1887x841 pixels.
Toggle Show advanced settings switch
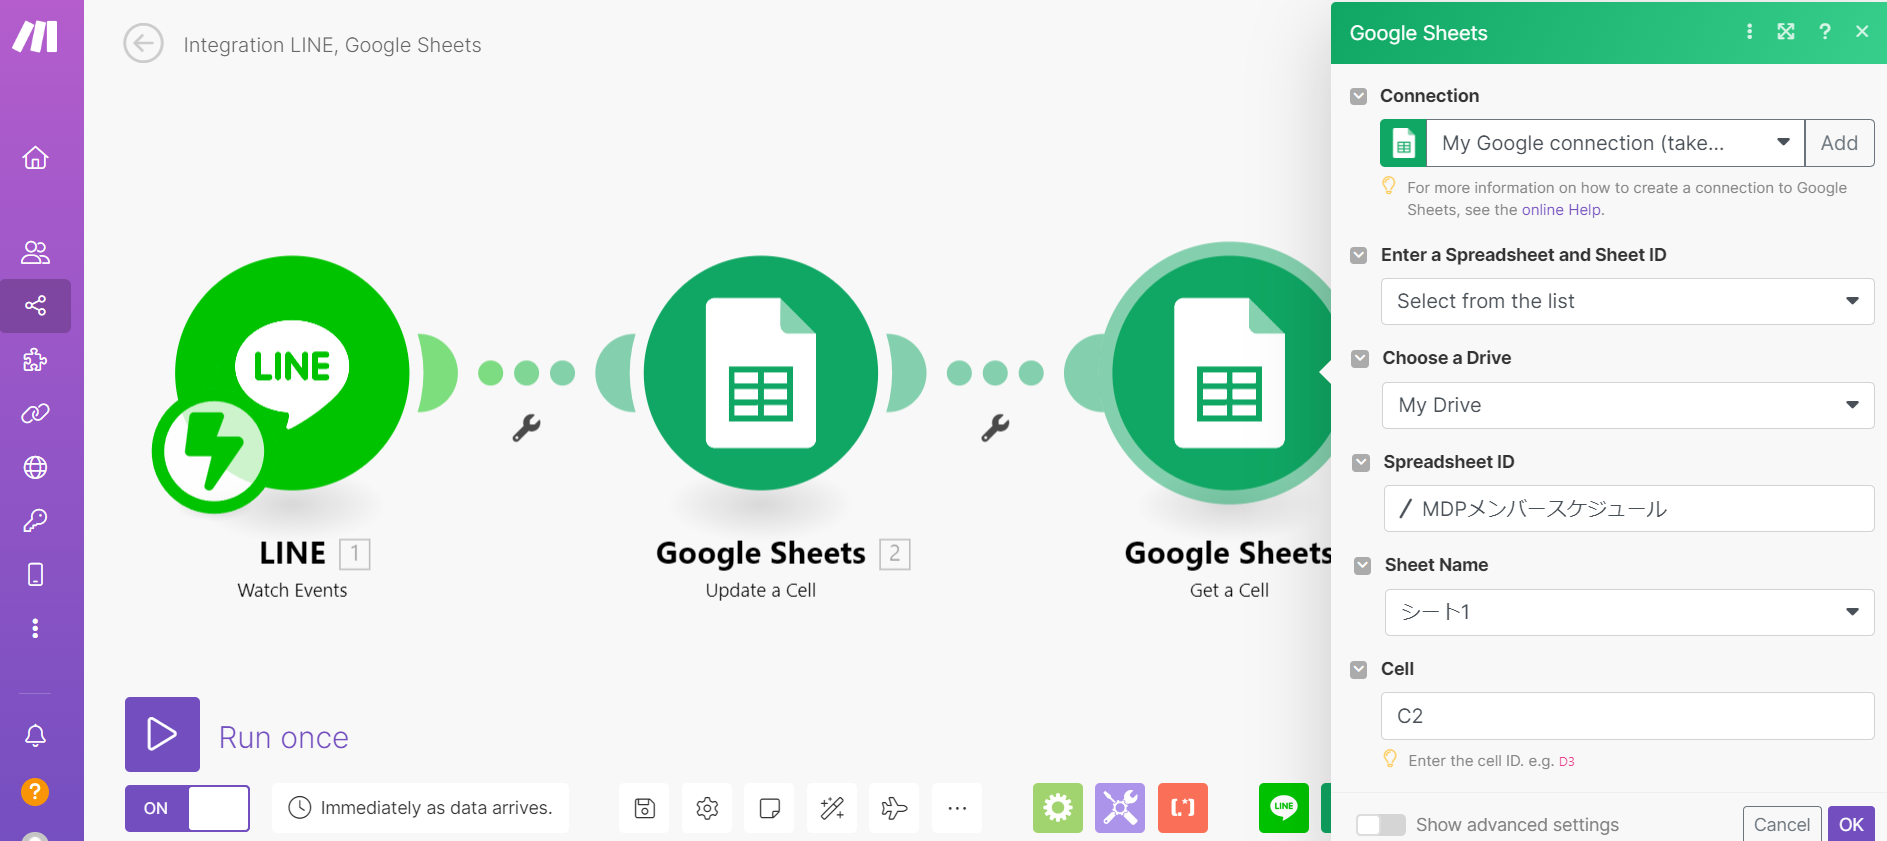point(1380,825)
